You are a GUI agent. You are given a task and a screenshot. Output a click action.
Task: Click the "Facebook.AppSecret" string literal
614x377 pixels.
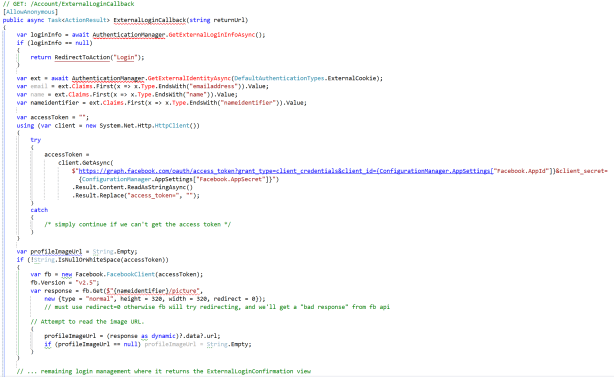231,179
